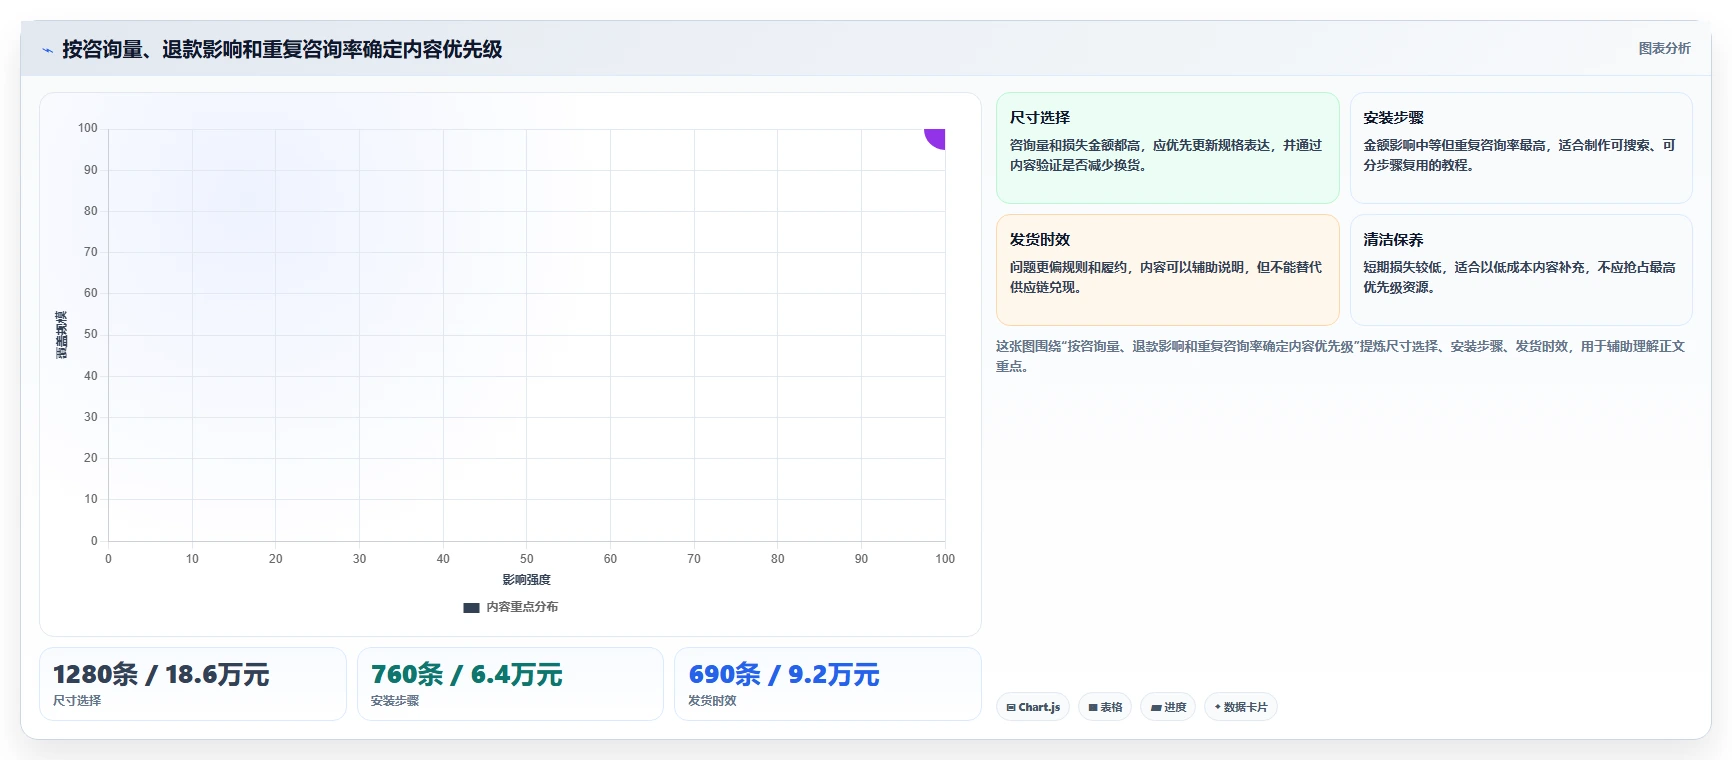The image size is (1732, 760).
Task: Select the 清洁保养 card
Action: click(x=1521, y=270)
